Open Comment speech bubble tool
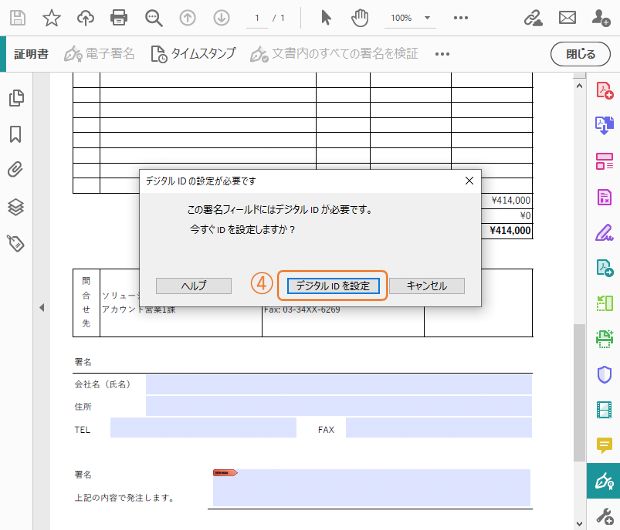 (604, 445)
